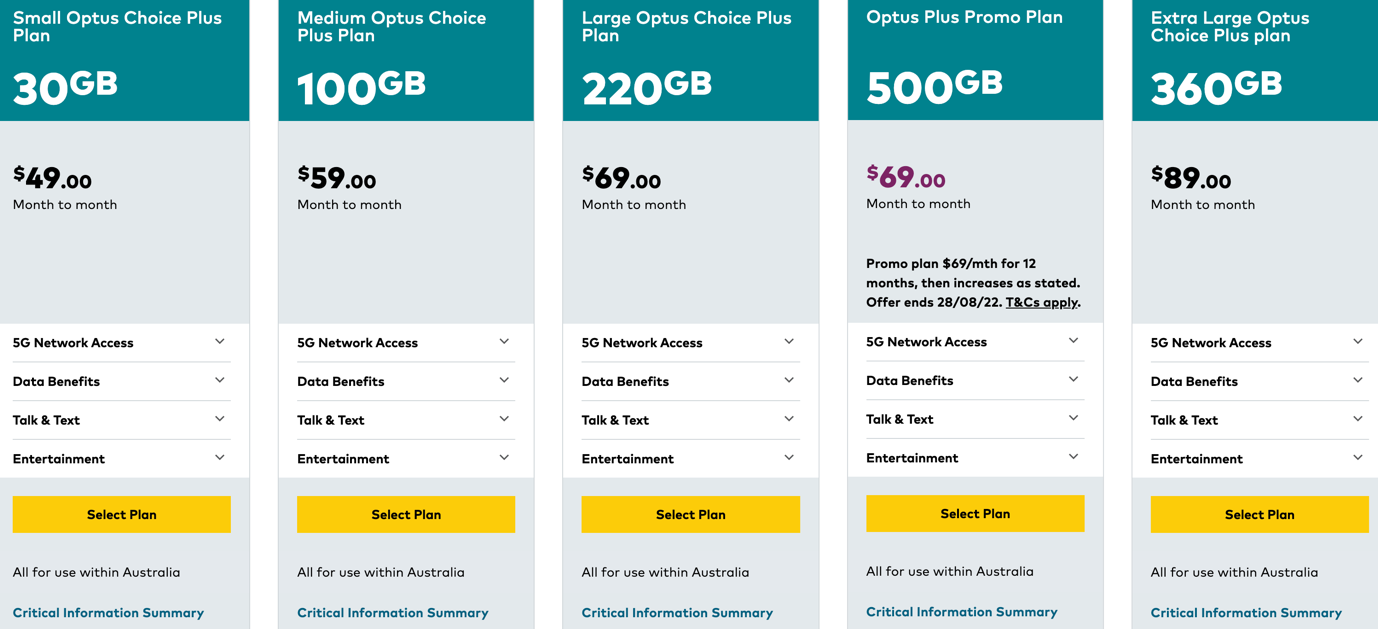1378x629 pixels.
Task: Expand 5G Network Access in Small plan
Action: [121, 343]
